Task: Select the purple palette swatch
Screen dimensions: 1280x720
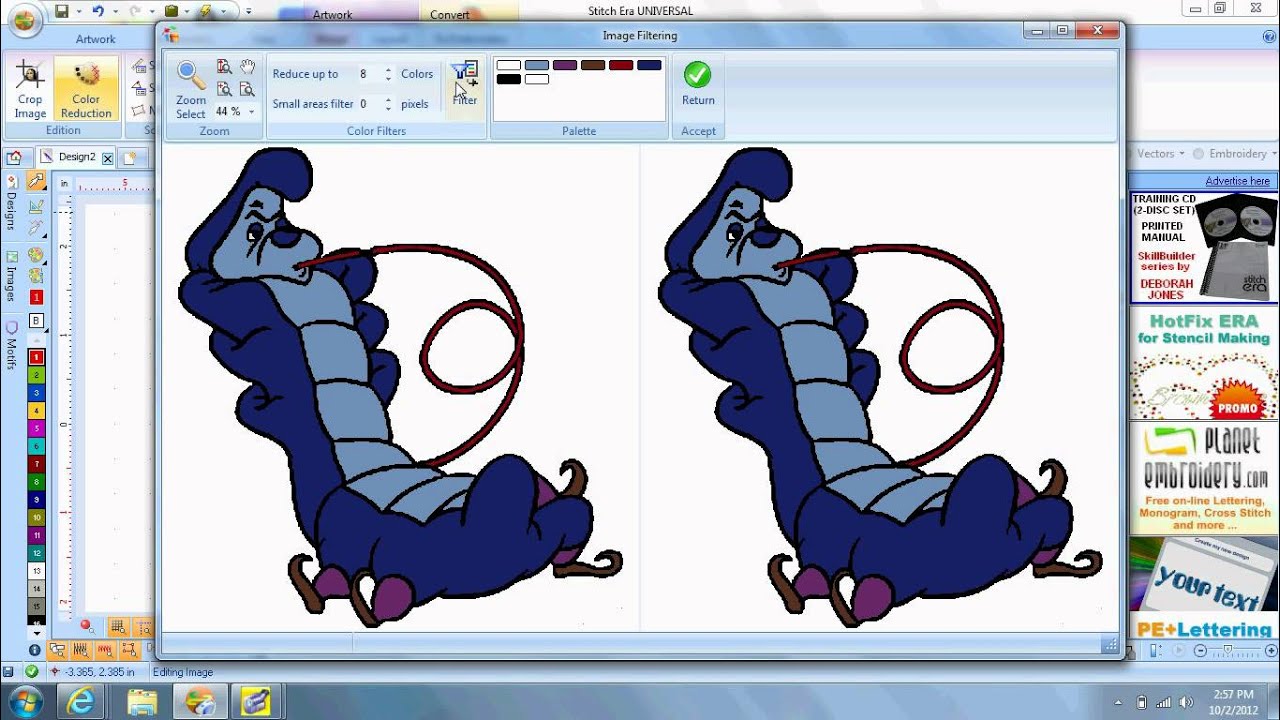Action: [565, 65]
